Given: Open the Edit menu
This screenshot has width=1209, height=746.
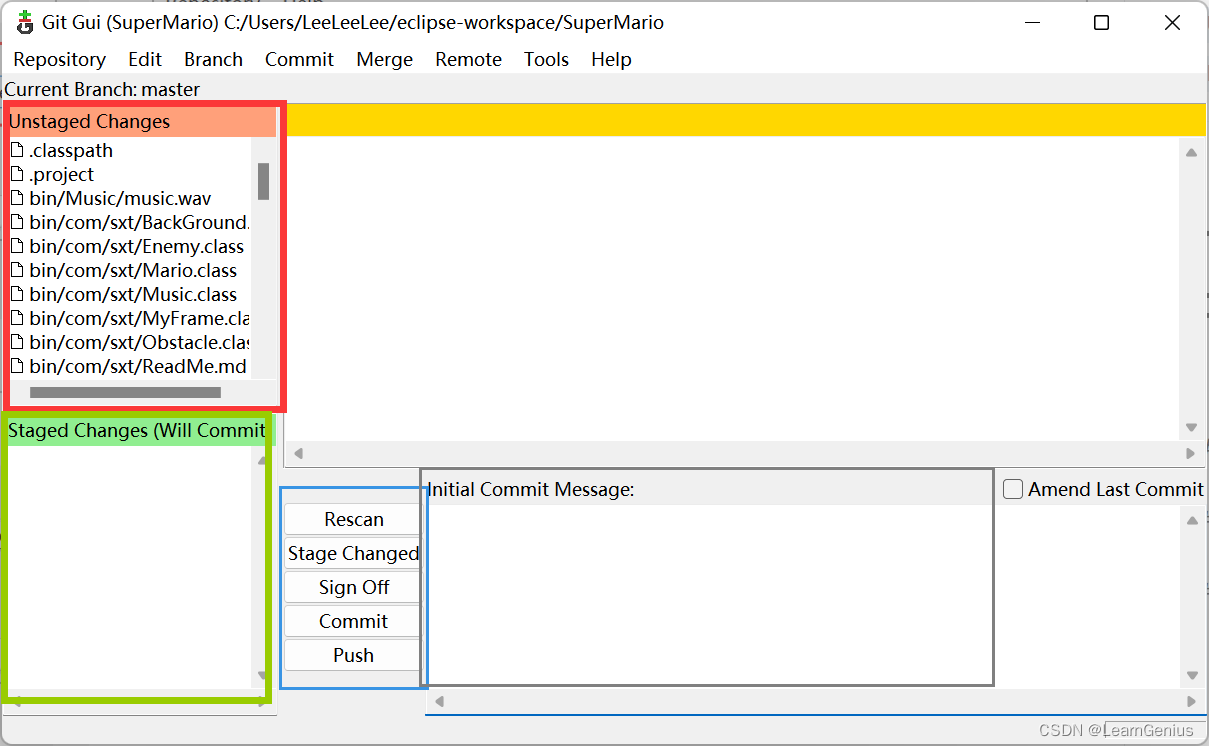Looking at the screenshot, I should click(x=145, y=60).
